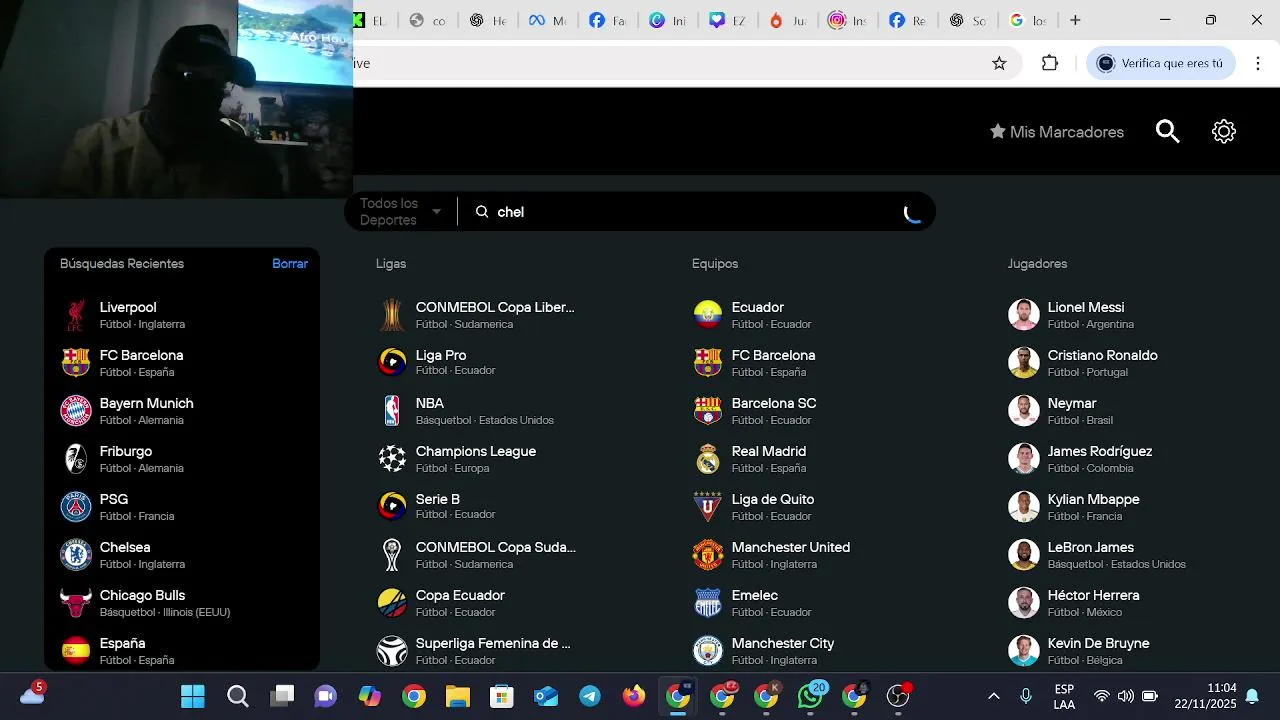Select the Champions League ball icon

point(392,459)
